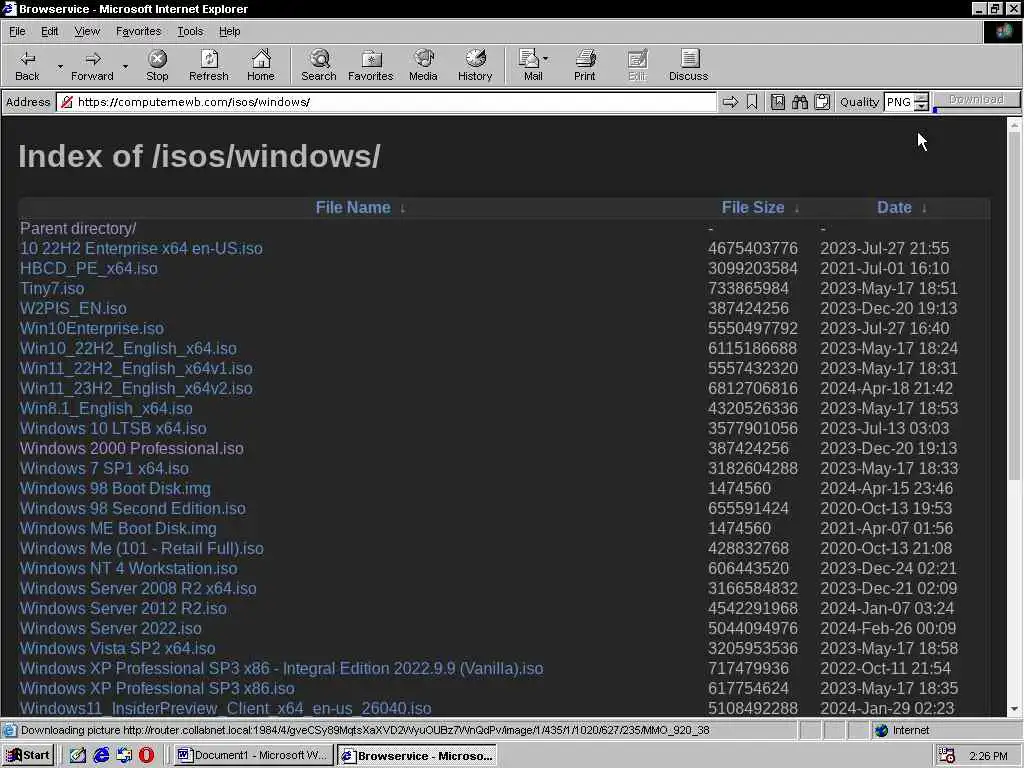Open Windows NT 4 Workstation.iso link
Viewport: 1024px width, 768px height.
[x=129, y=569]
